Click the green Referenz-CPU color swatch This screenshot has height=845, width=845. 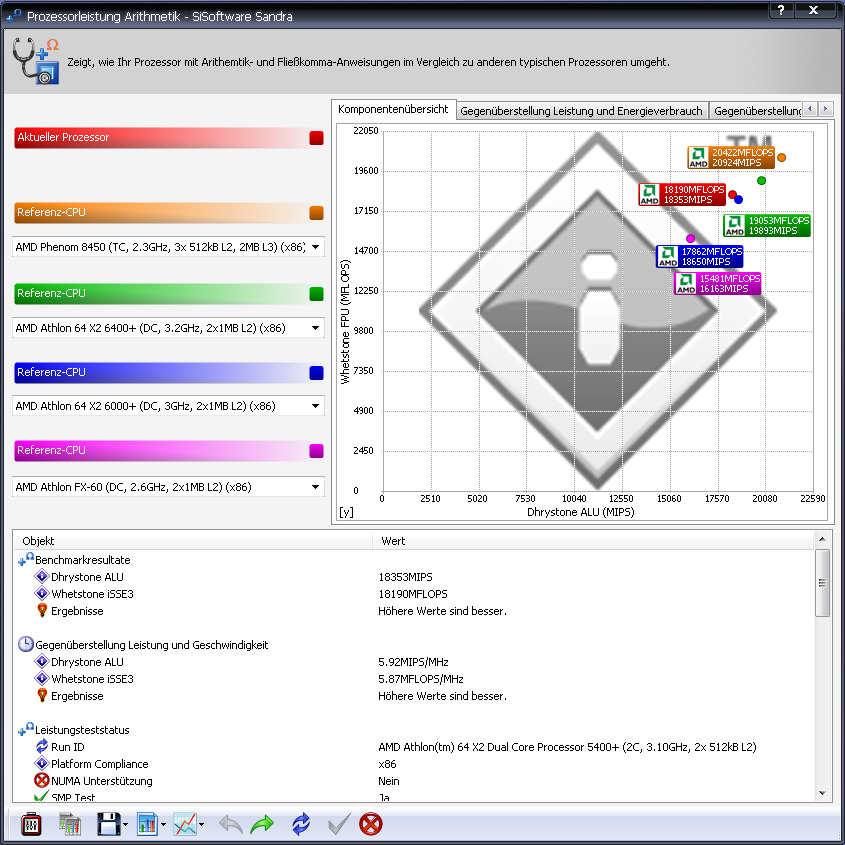tap(316, 294)
